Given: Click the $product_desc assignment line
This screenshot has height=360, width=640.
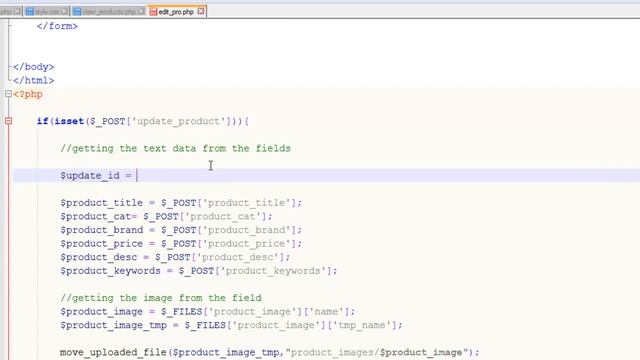Looking at the screenshot, I should click(176, 257).
